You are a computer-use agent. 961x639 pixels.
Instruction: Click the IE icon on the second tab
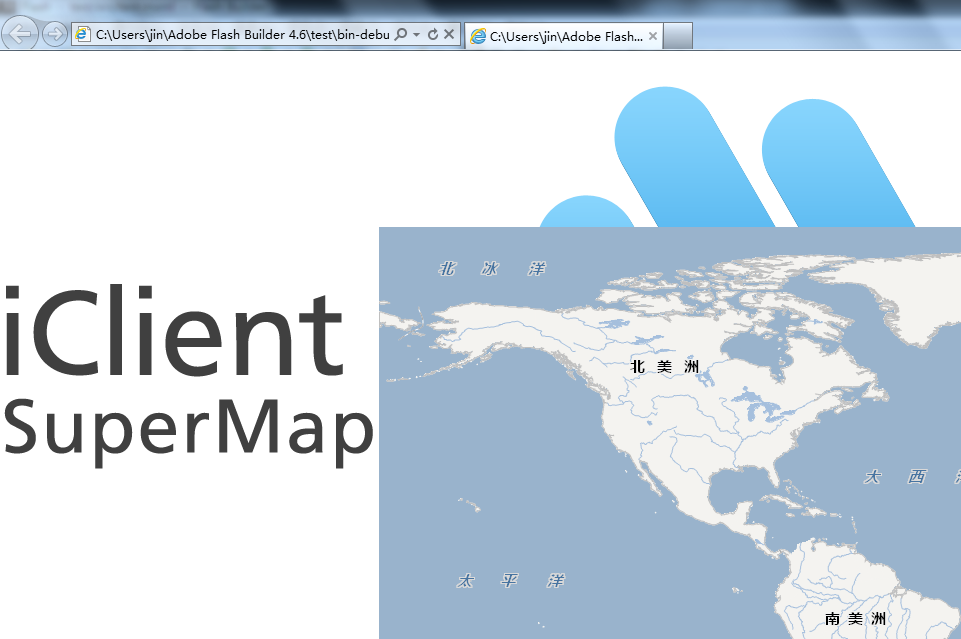pos(478,37)
